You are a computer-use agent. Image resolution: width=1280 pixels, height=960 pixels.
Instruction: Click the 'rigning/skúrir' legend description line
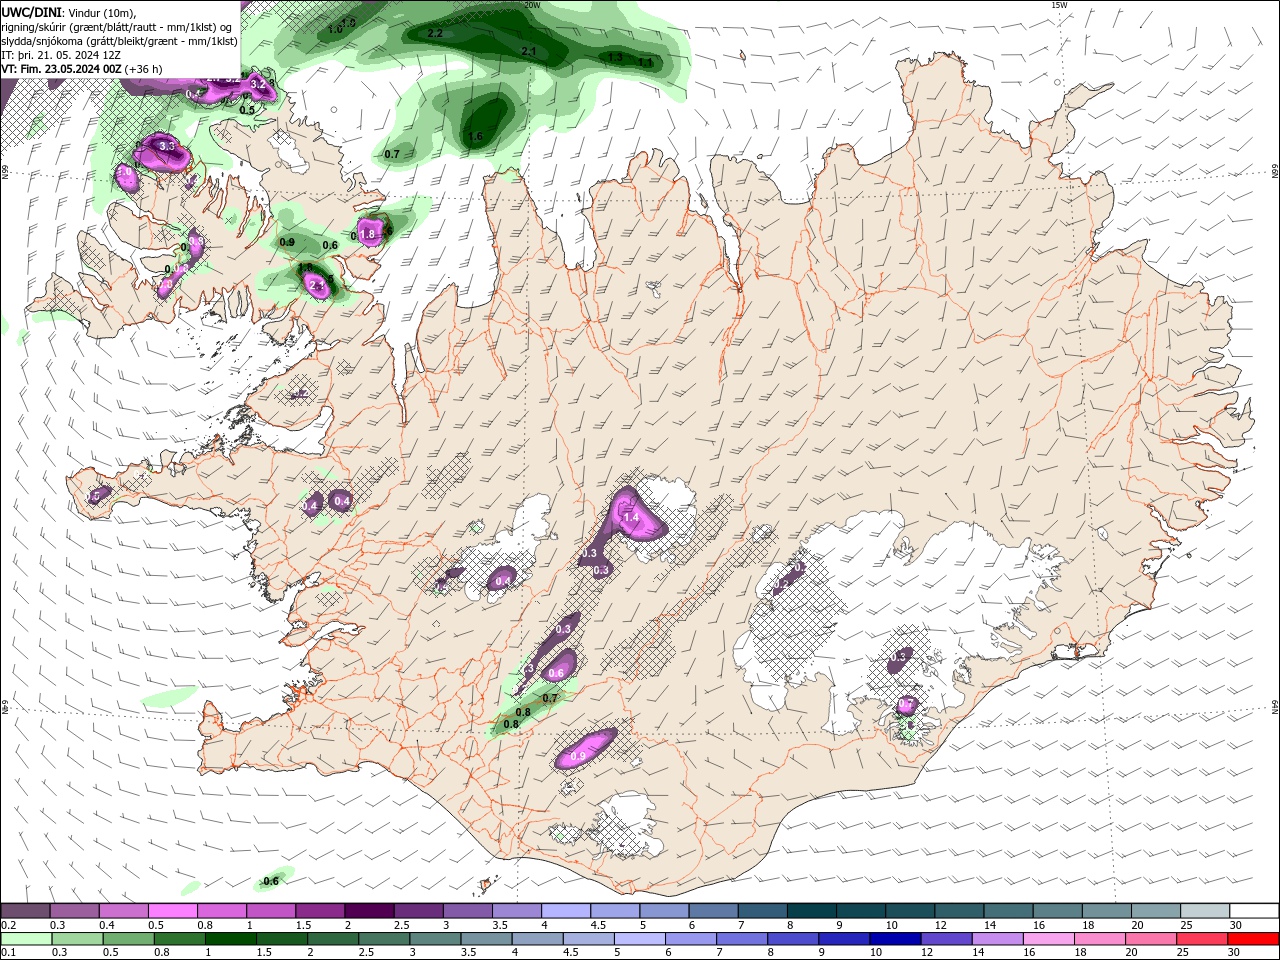coord(116,27)
